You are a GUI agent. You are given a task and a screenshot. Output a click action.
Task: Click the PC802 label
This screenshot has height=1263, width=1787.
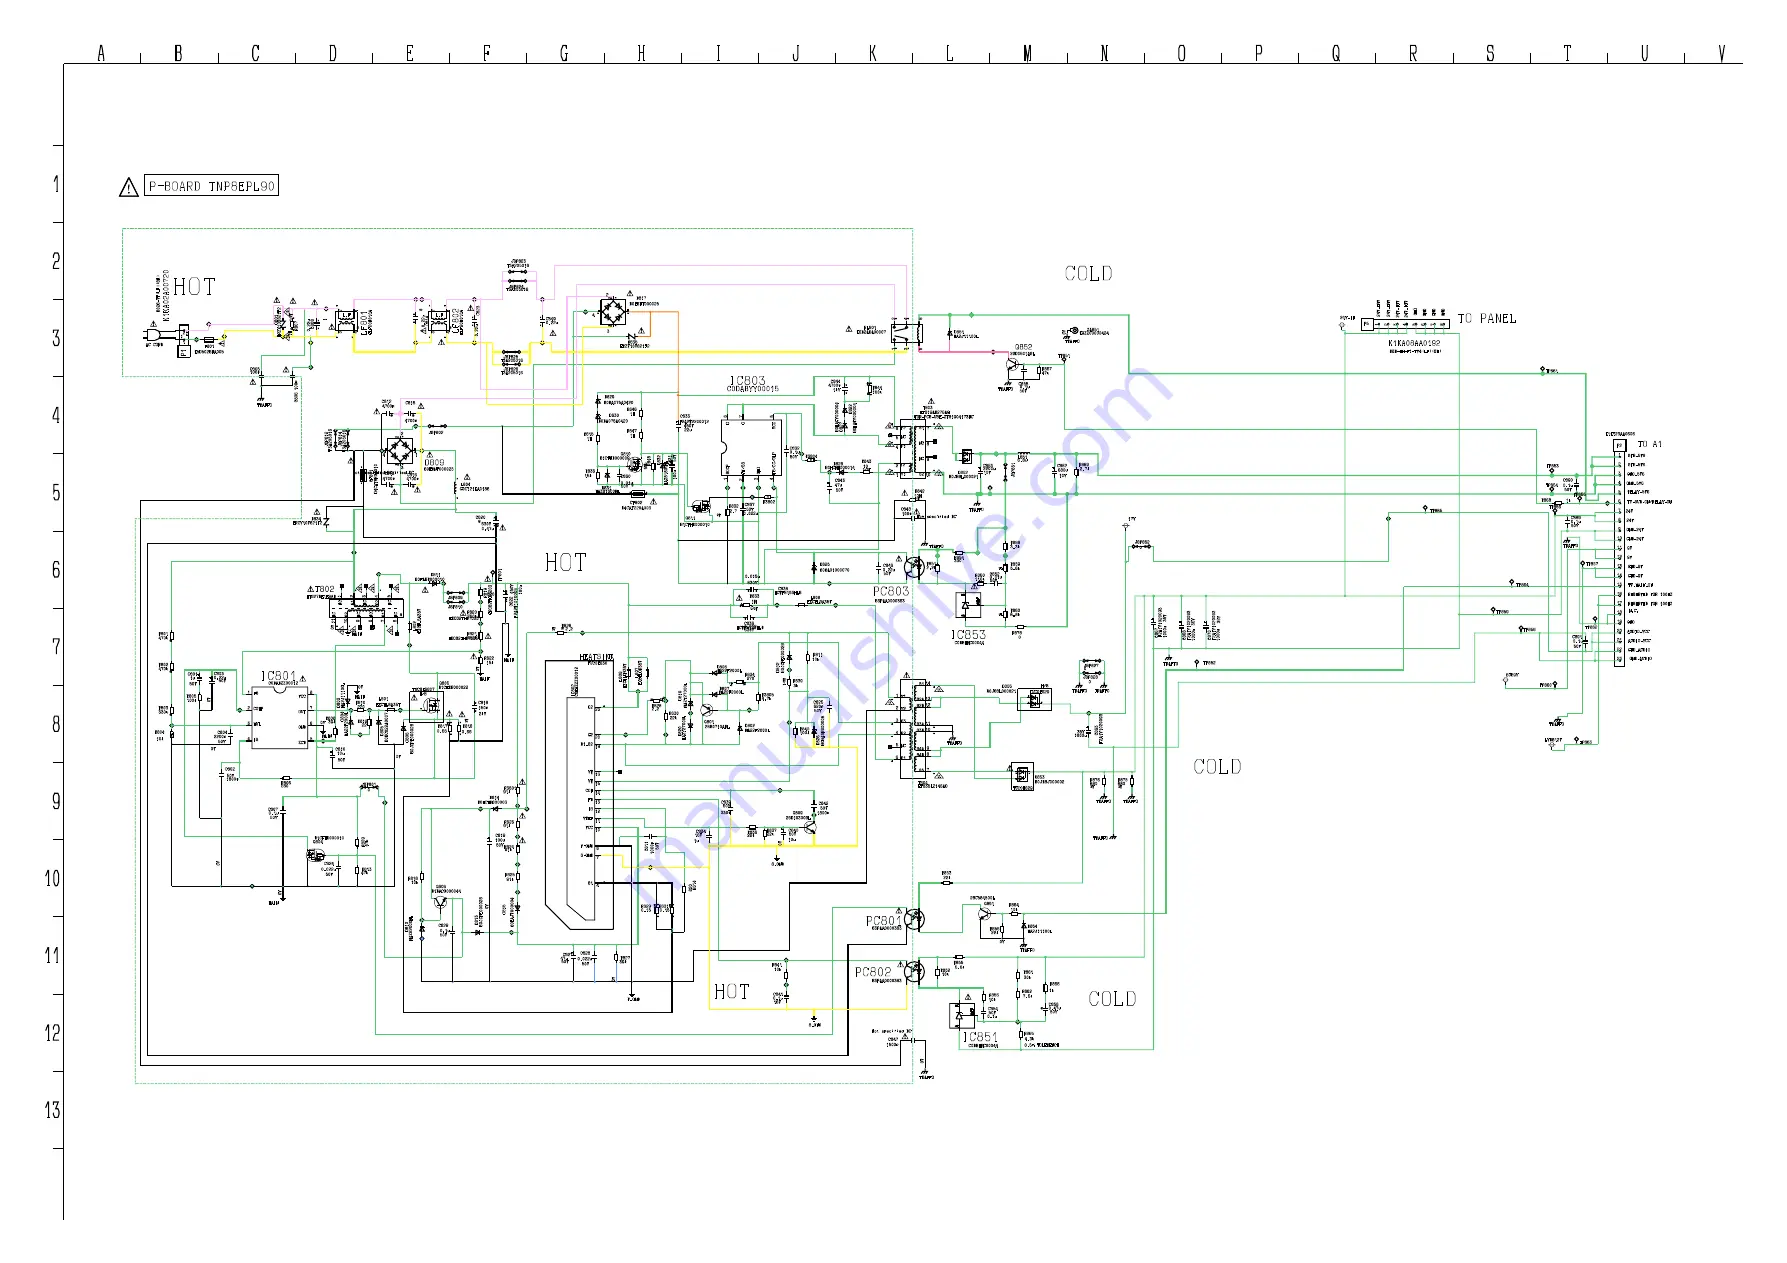click(872, 972)
